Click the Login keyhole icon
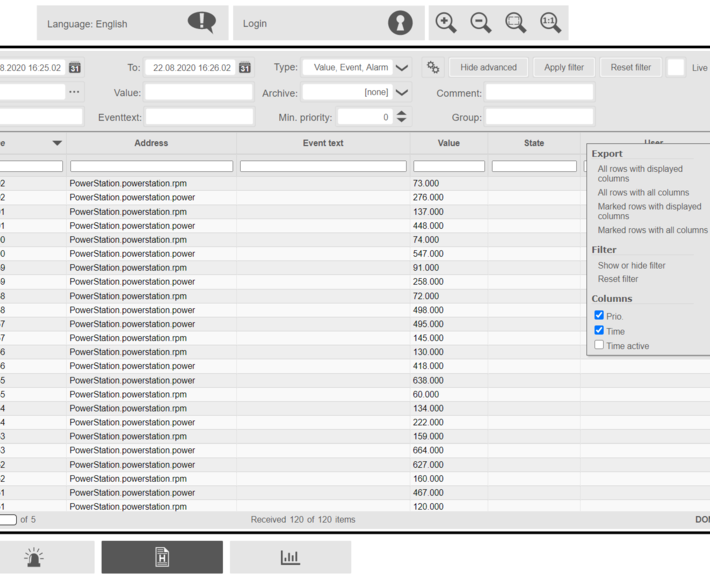The width and height of the screenshot is (710, 580). pyautogui.click(x=400, y=23)
